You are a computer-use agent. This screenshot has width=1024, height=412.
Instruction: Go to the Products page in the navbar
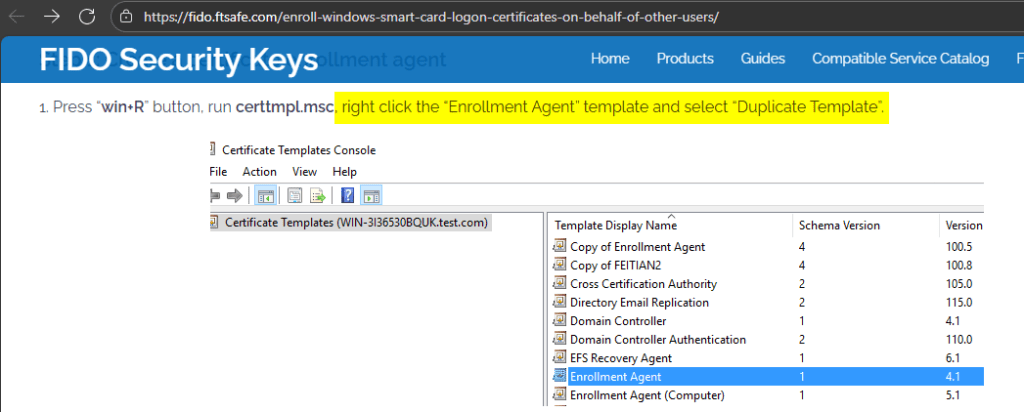click(x=685, y=58)
